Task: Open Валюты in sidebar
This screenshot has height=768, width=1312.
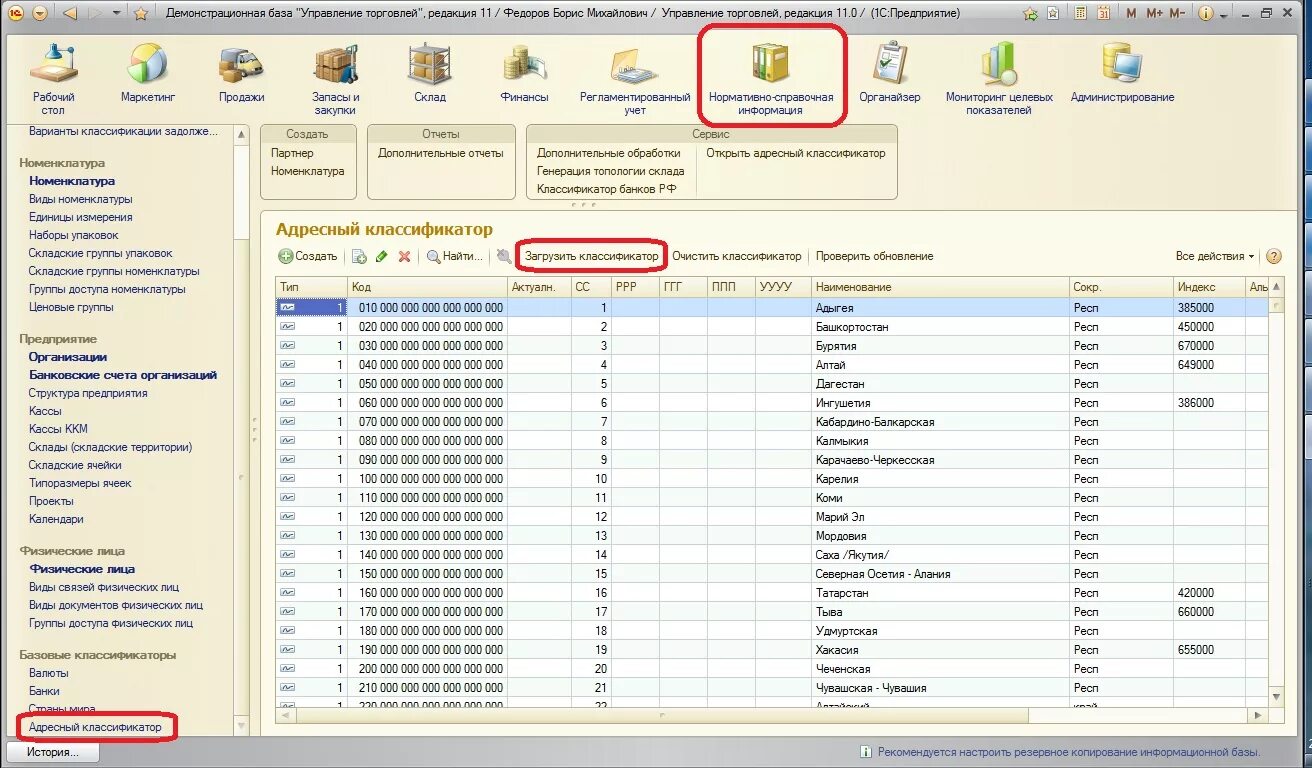Action: tap(49, 673)
